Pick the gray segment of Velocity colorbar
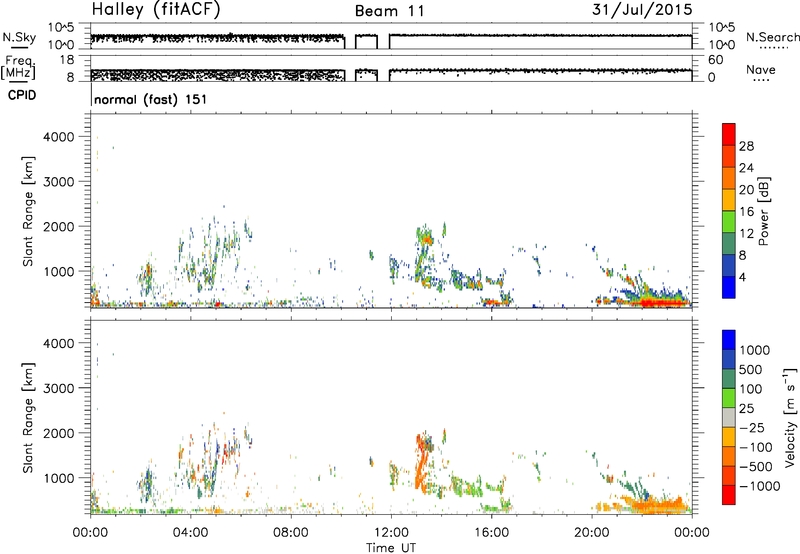Screen dimensions: 800x554 pyautogui.click(x=729, y=417)
